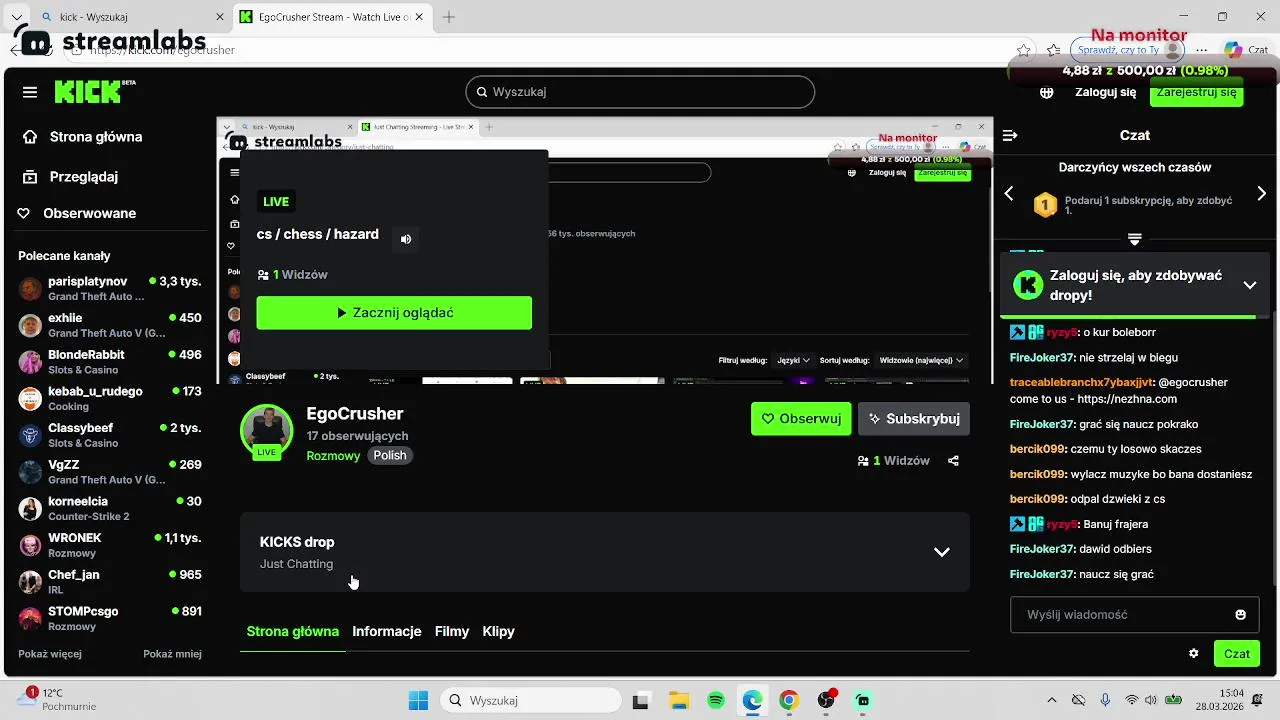Switch to the Strona główna tab
Screen dimensions: 1280x720
(293, 631)
